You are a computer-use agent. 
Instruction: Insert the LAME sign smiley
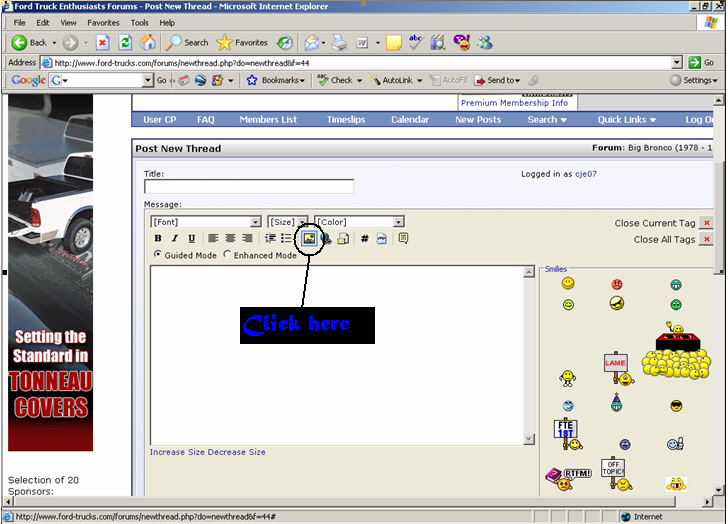tap(619, 369)
